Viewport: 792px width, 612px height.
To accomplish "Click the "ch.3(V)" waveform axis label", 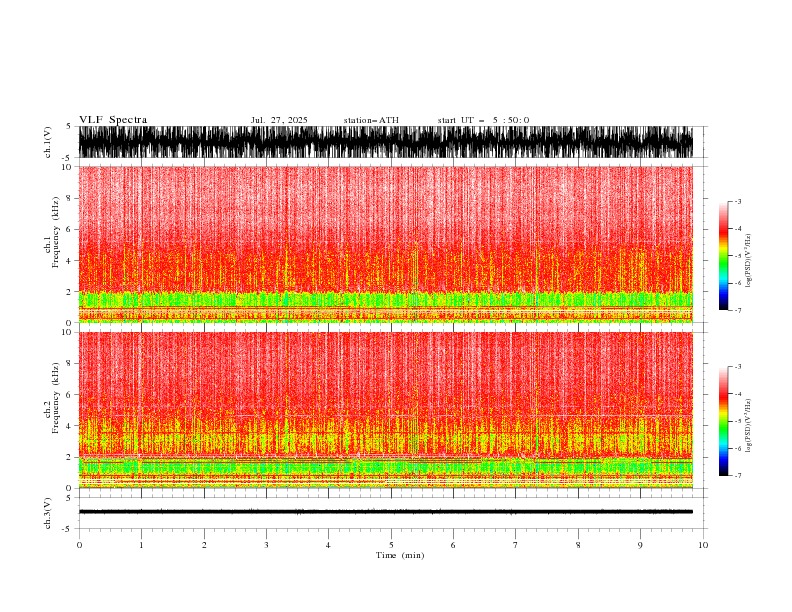I will click(x=48, y=513).
